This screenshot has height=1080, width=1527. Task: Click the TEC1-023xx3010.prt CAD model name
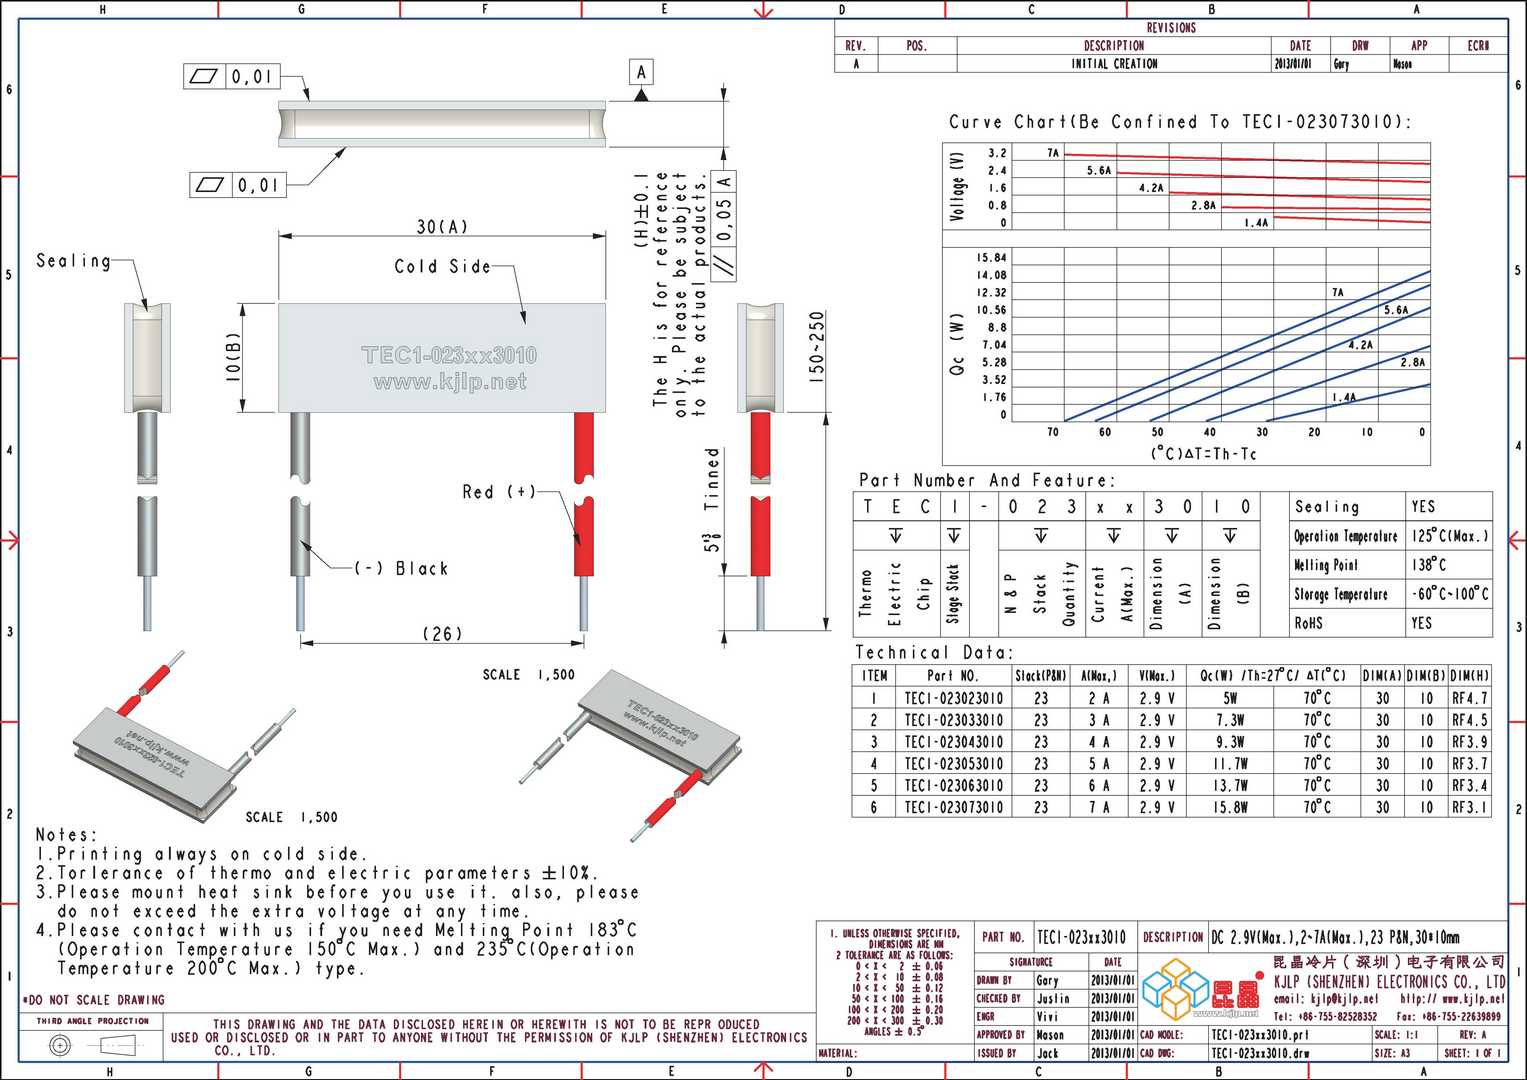1259,1035
